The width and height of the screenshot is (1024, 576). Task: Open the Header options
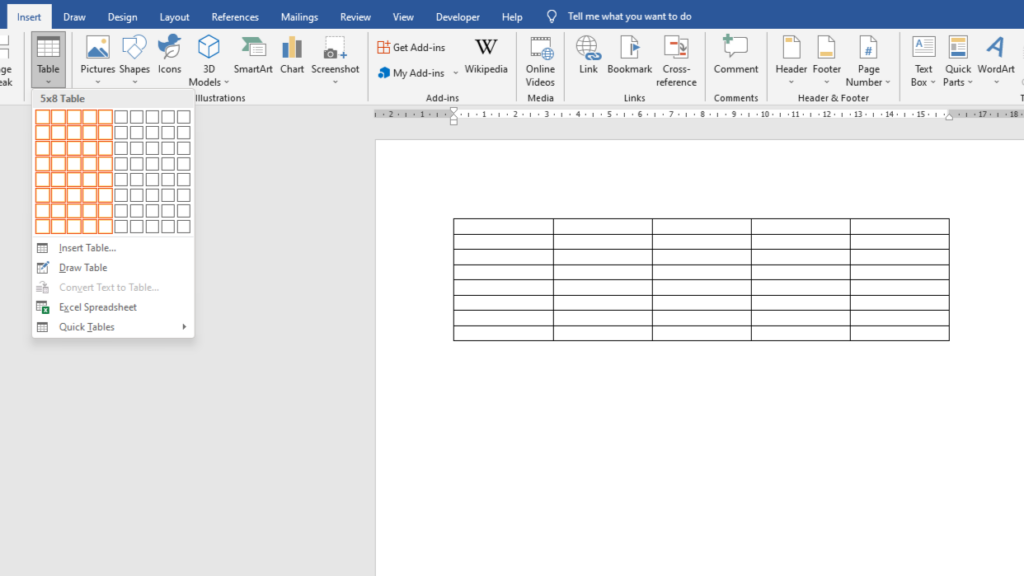[x=791, y=60]
